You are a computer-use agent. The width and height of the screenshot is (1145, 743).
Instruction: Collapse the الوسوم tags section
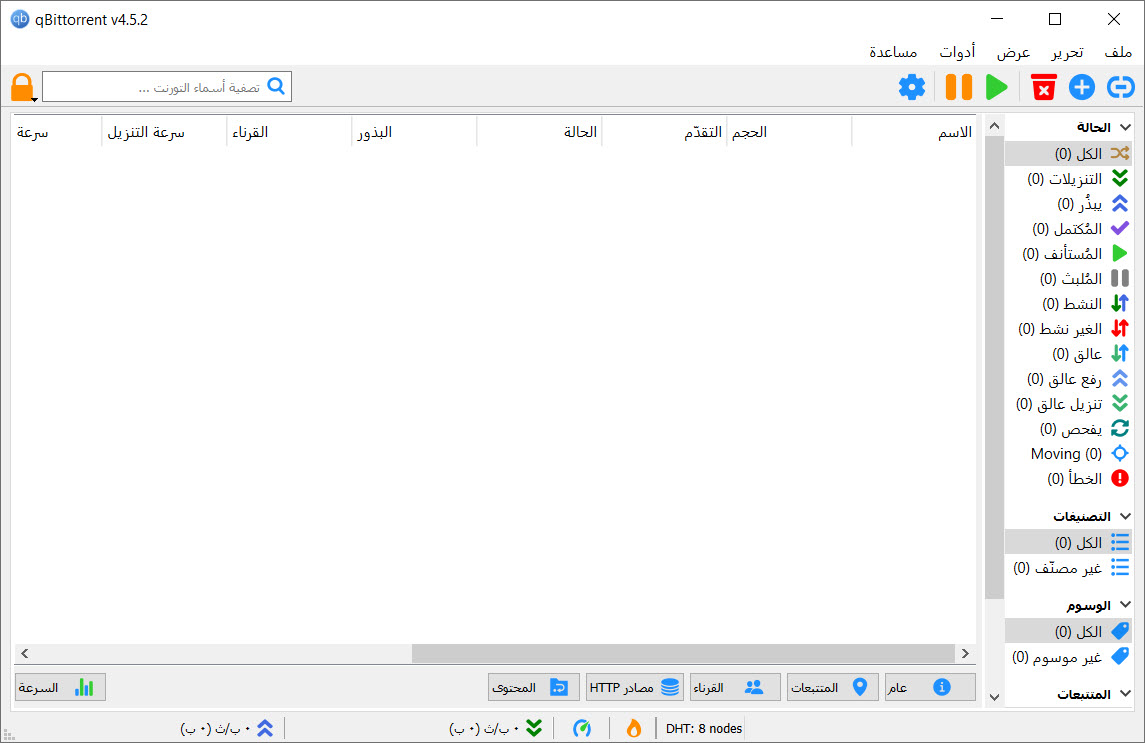coord(1126,605)
